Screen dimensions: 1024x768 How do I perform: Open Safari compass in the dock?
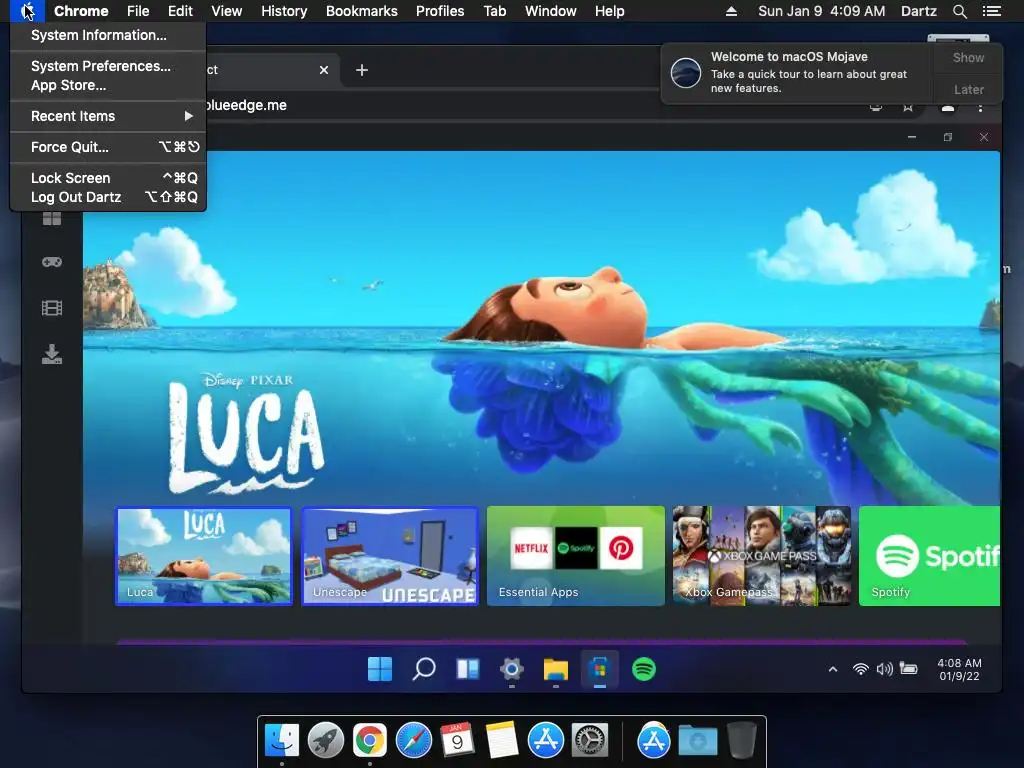414,740
